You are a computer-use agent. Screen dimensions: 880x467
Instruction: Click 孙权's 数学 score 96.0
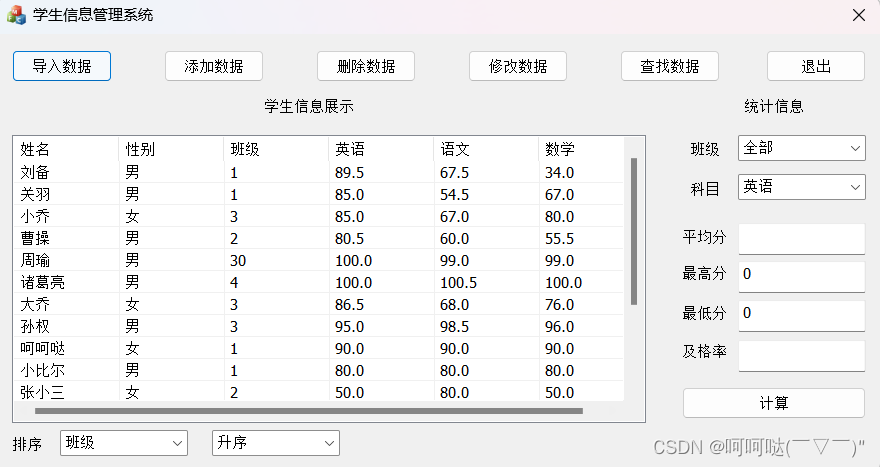point(559,327)
